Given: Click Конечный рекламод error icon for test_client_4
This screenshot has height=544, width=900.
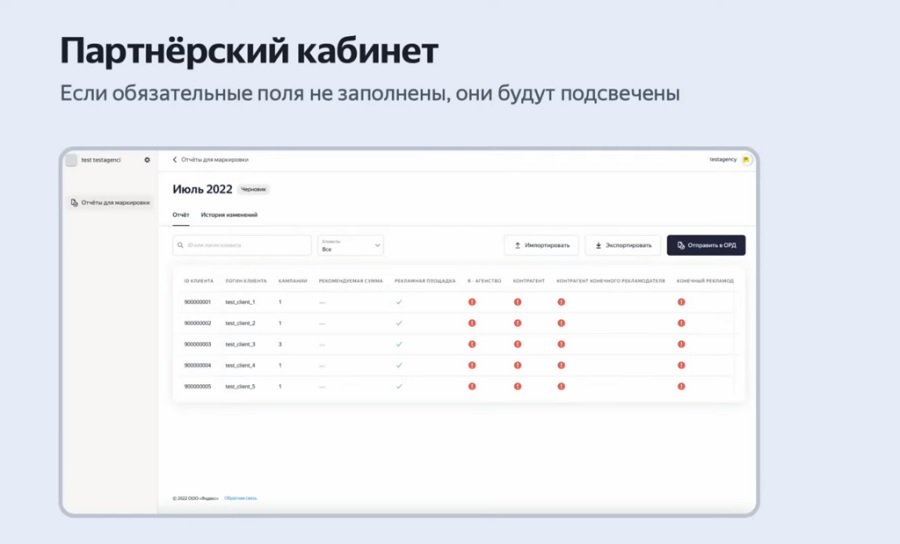Looking at the screenshot, I should pyautogui.click(x=681, y=365).
